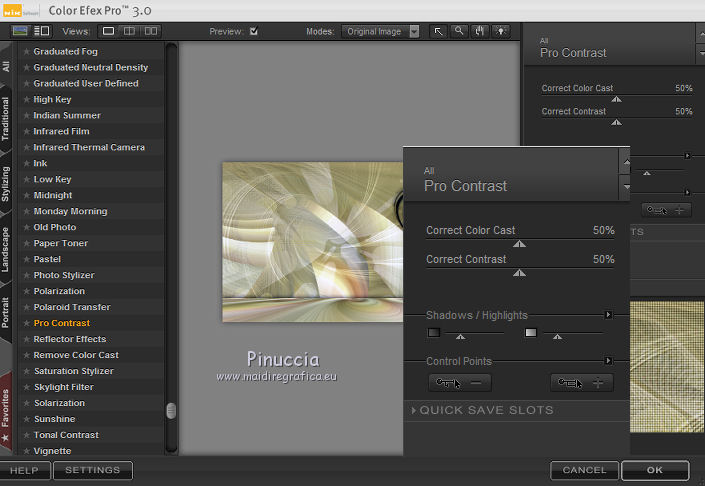Click the remove control point minus button

click(x=460, y=383)
